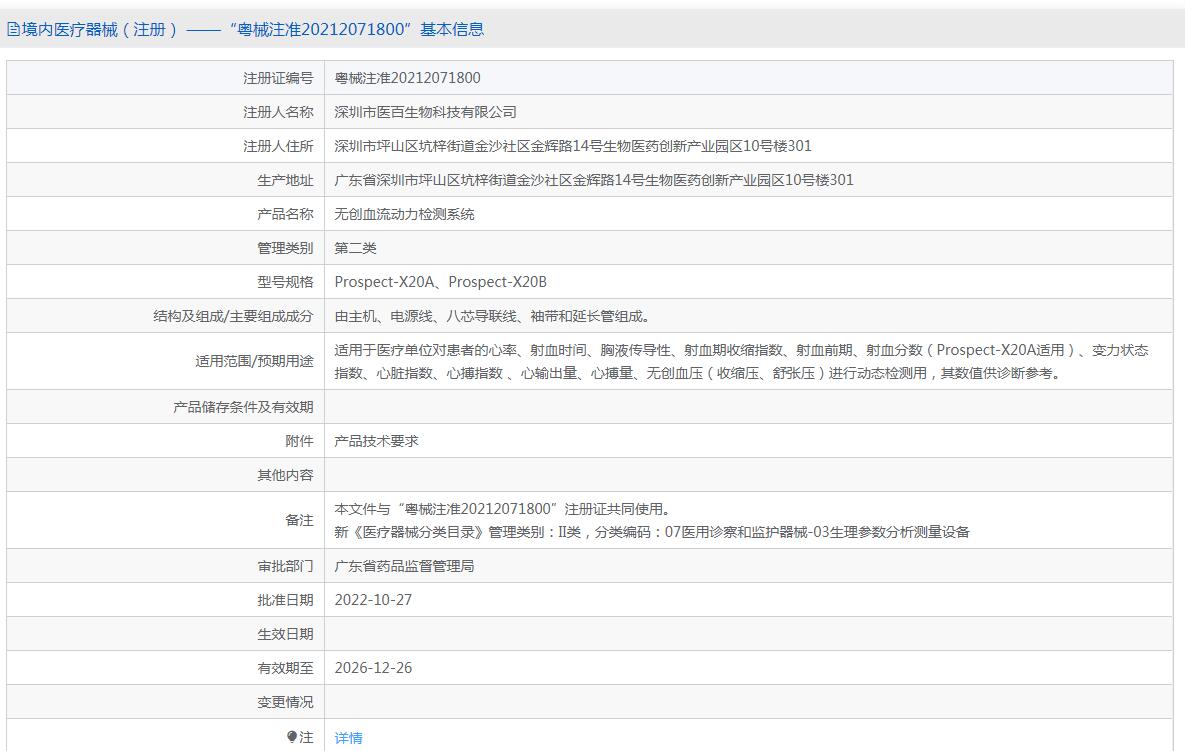Select the approval date 2022-10-27
Screen dimensions: 1185x751
coord(373,600)
